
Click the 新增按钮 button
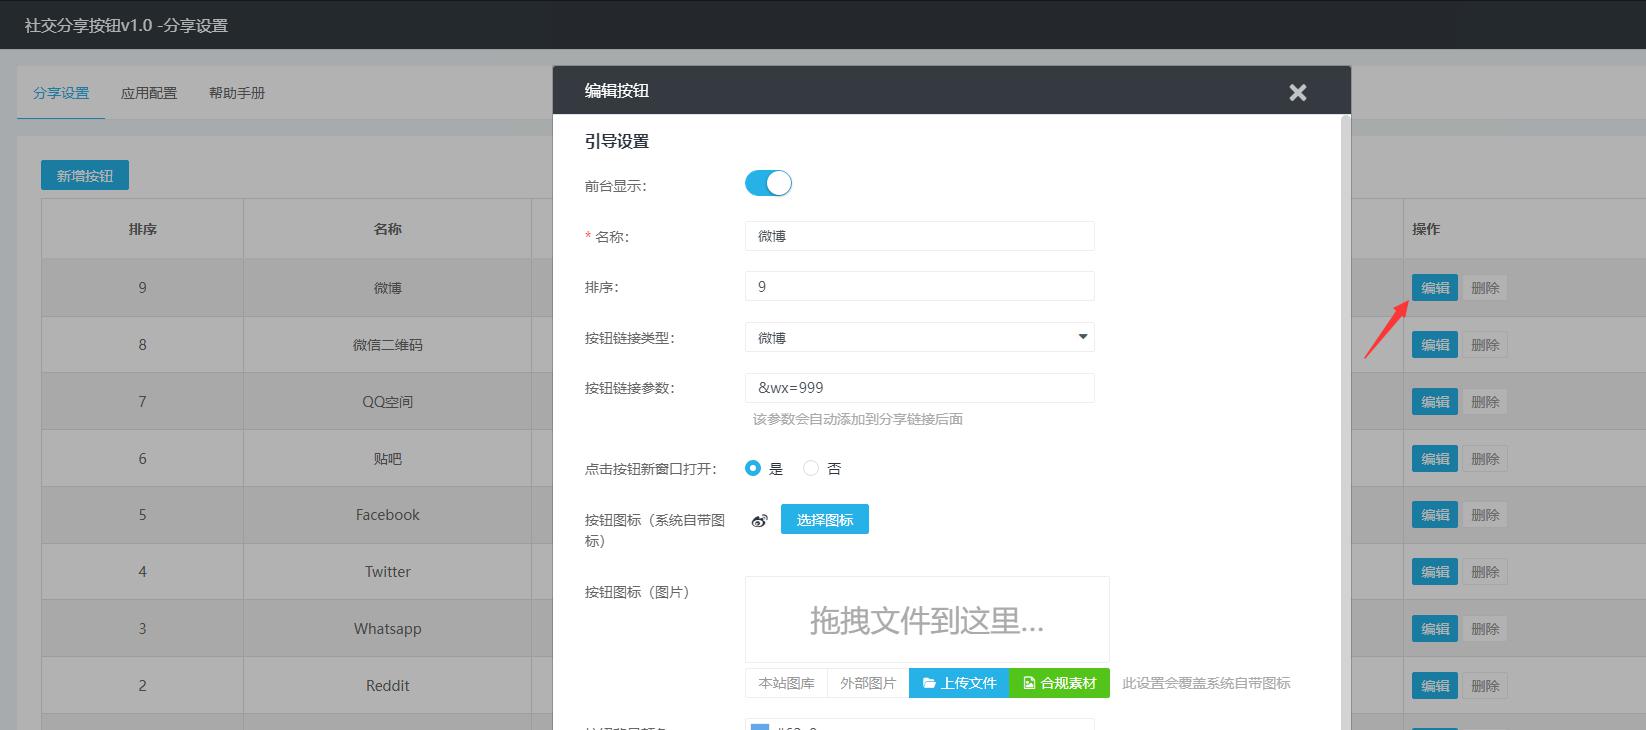85,175
